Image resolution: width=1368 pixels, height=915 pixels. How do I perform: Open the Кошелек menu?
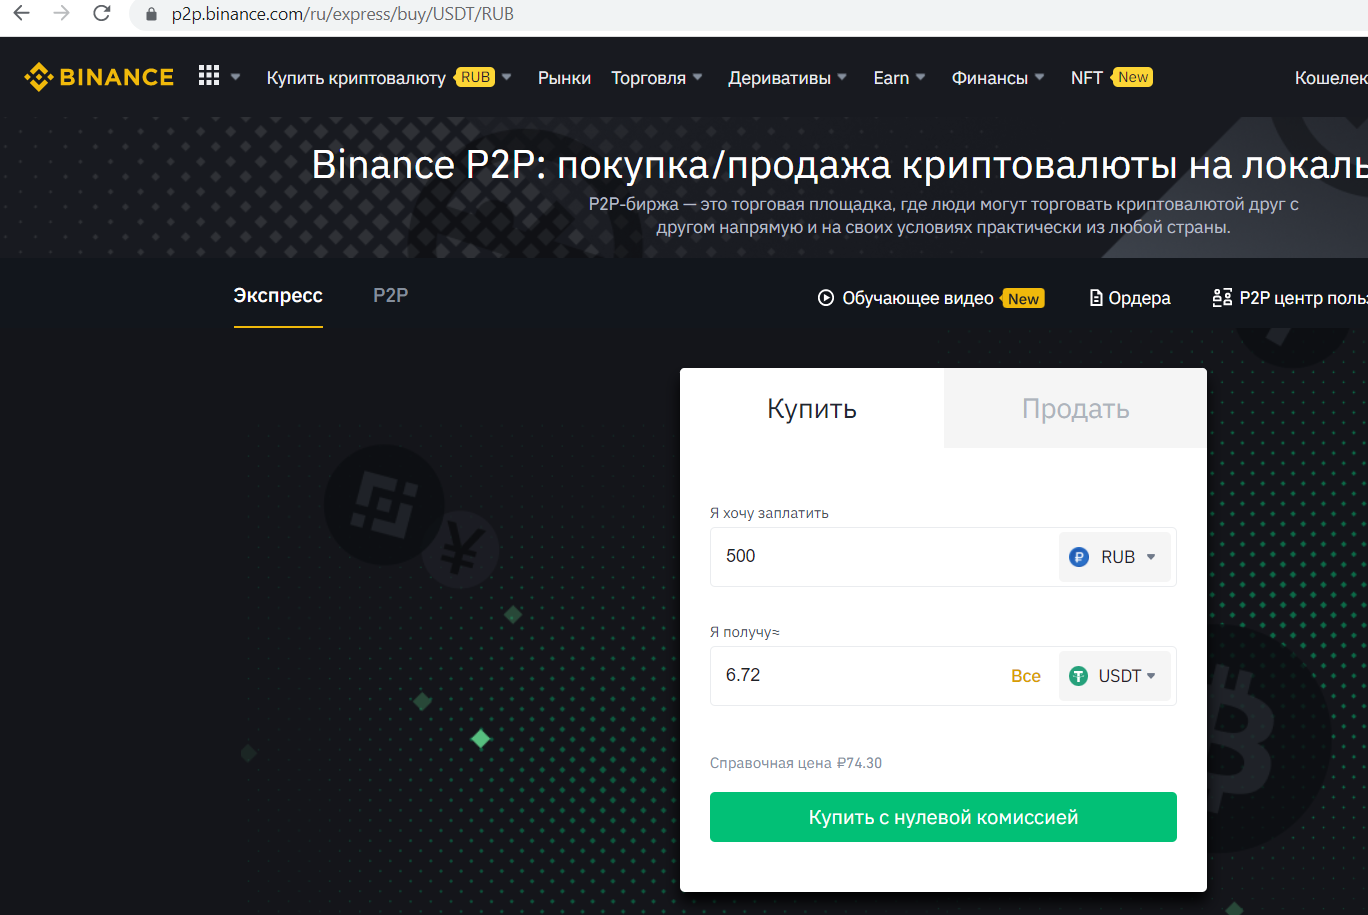(x=1331, y=78)
